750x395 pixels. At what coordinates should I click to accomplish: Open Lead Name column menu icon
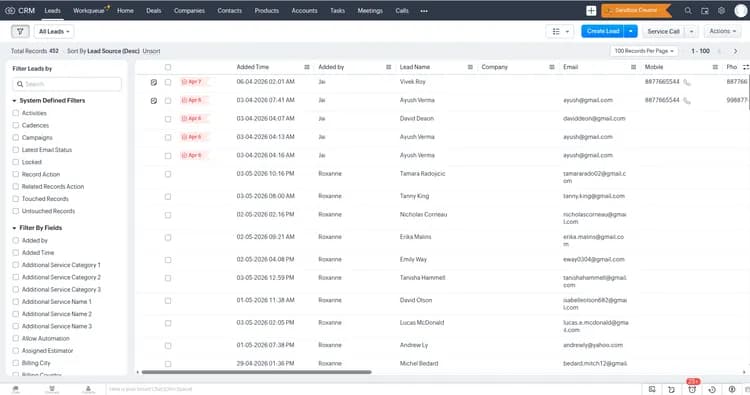[x=470, y=67]
